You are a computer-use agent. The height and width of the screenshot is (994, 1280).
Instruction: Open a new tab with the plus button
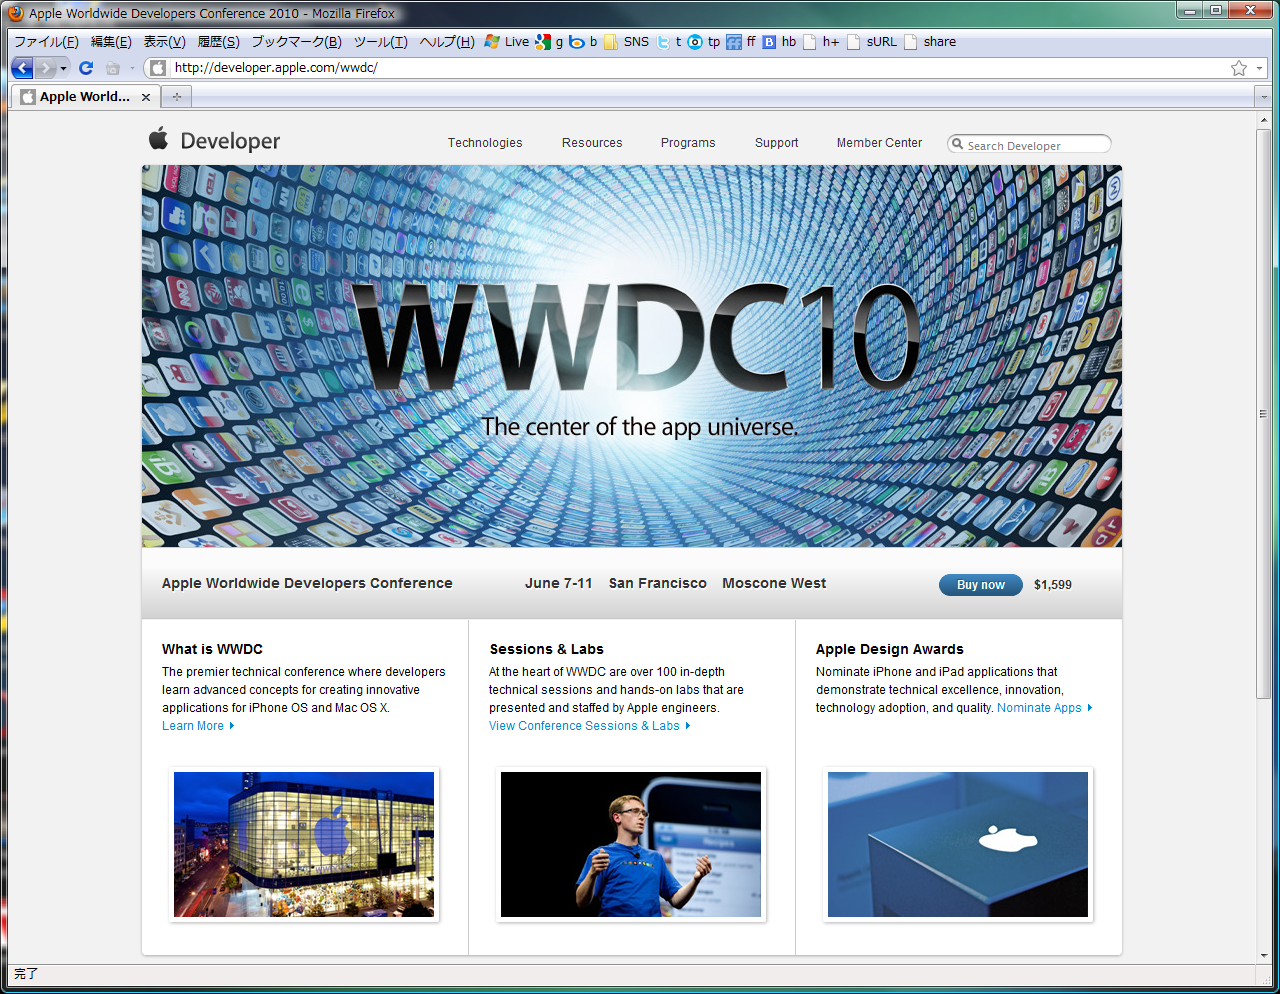point(177,97)
